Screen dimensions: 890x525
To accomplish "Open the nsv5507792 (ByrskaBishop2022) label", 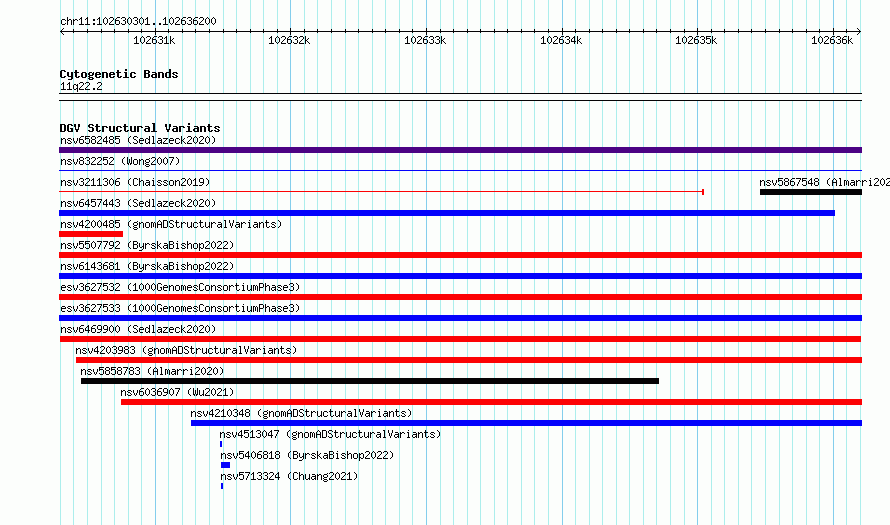I will tap(147, 245).
